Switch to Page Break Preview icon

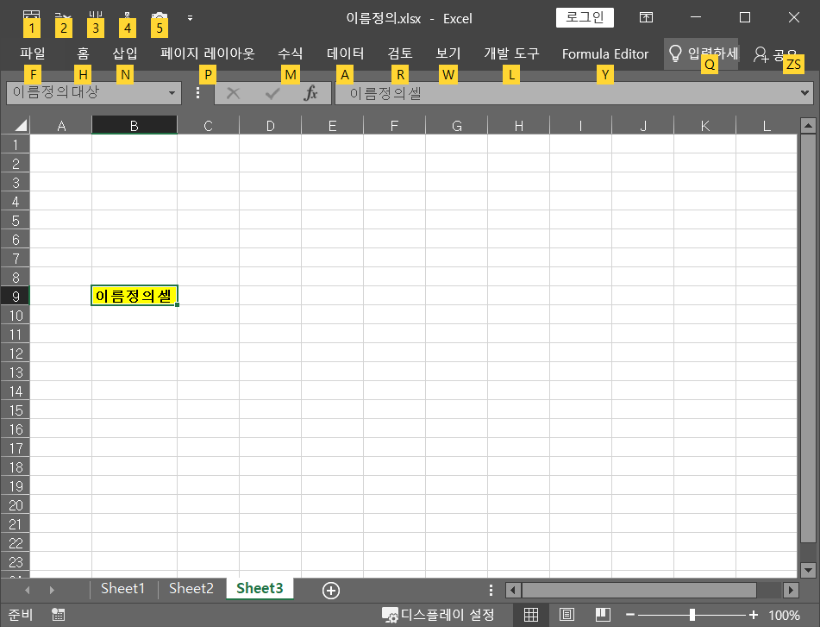[603, 614]
